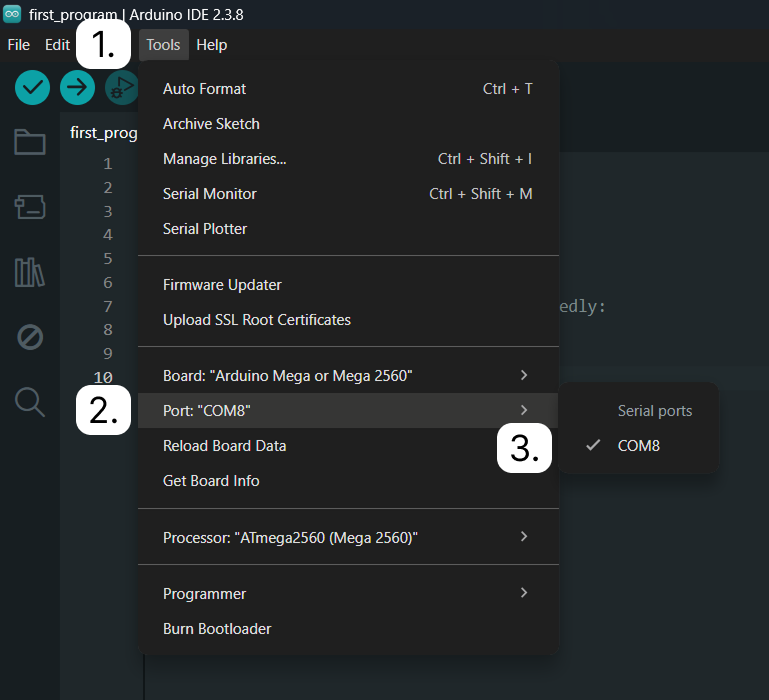
Task: Open the Debug sidebar crossed-circle icon
Action: tap(30, 337)
